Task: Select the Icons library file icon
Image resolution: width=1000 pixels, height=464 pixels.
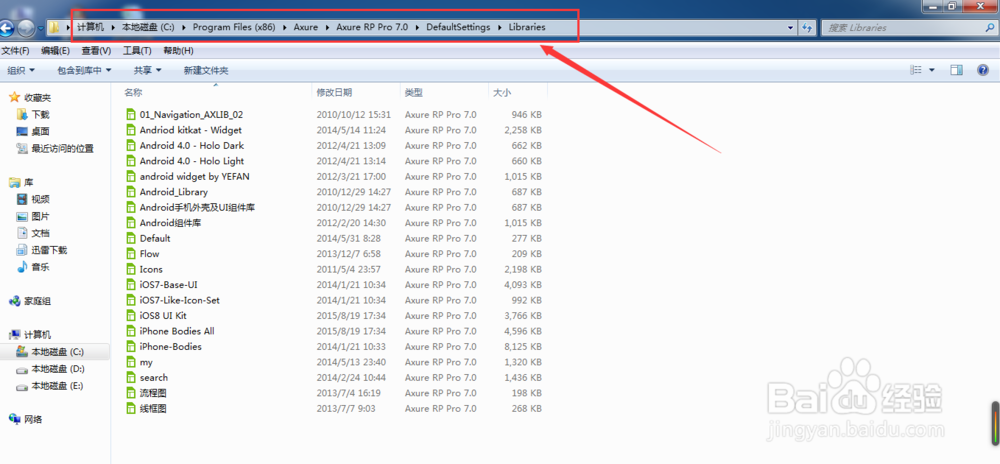Action: (132, 269)
